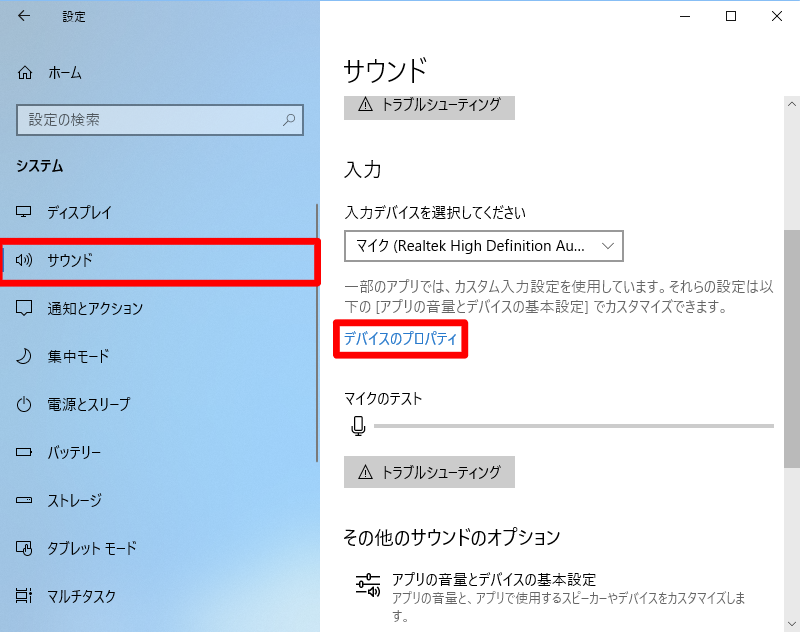The image size is (800, 632).
Task: Click the tablet icon beside タブレット モード
Action: click(24, 548)
